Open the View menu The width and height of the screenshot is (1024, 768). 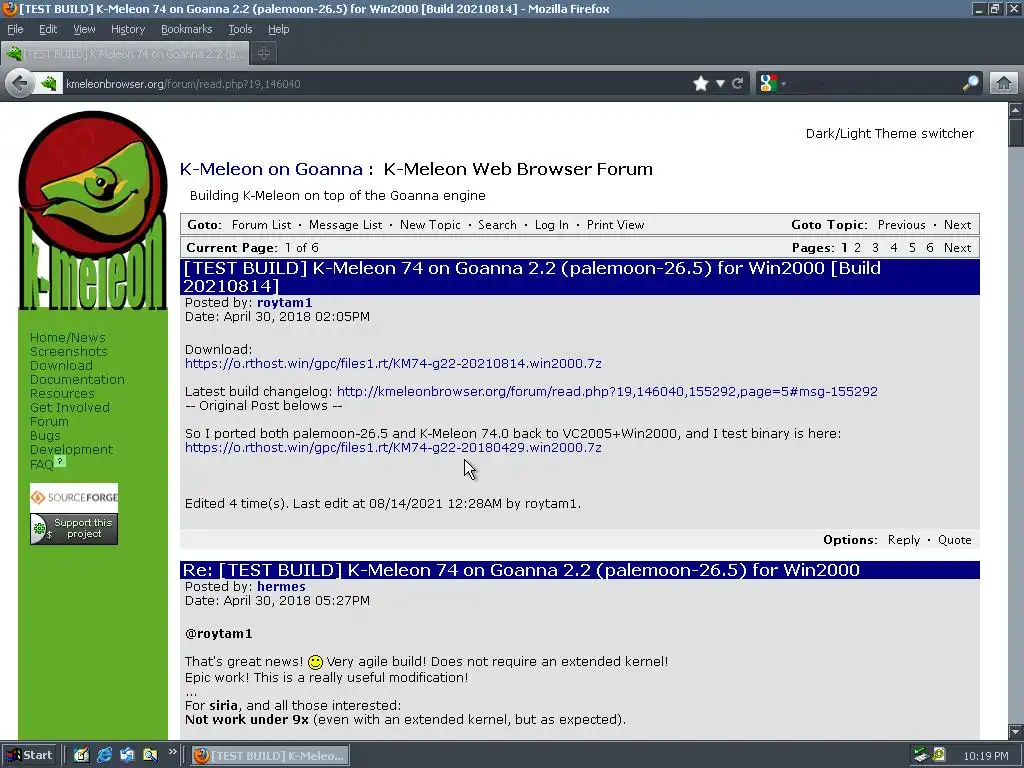click(84, 29)
